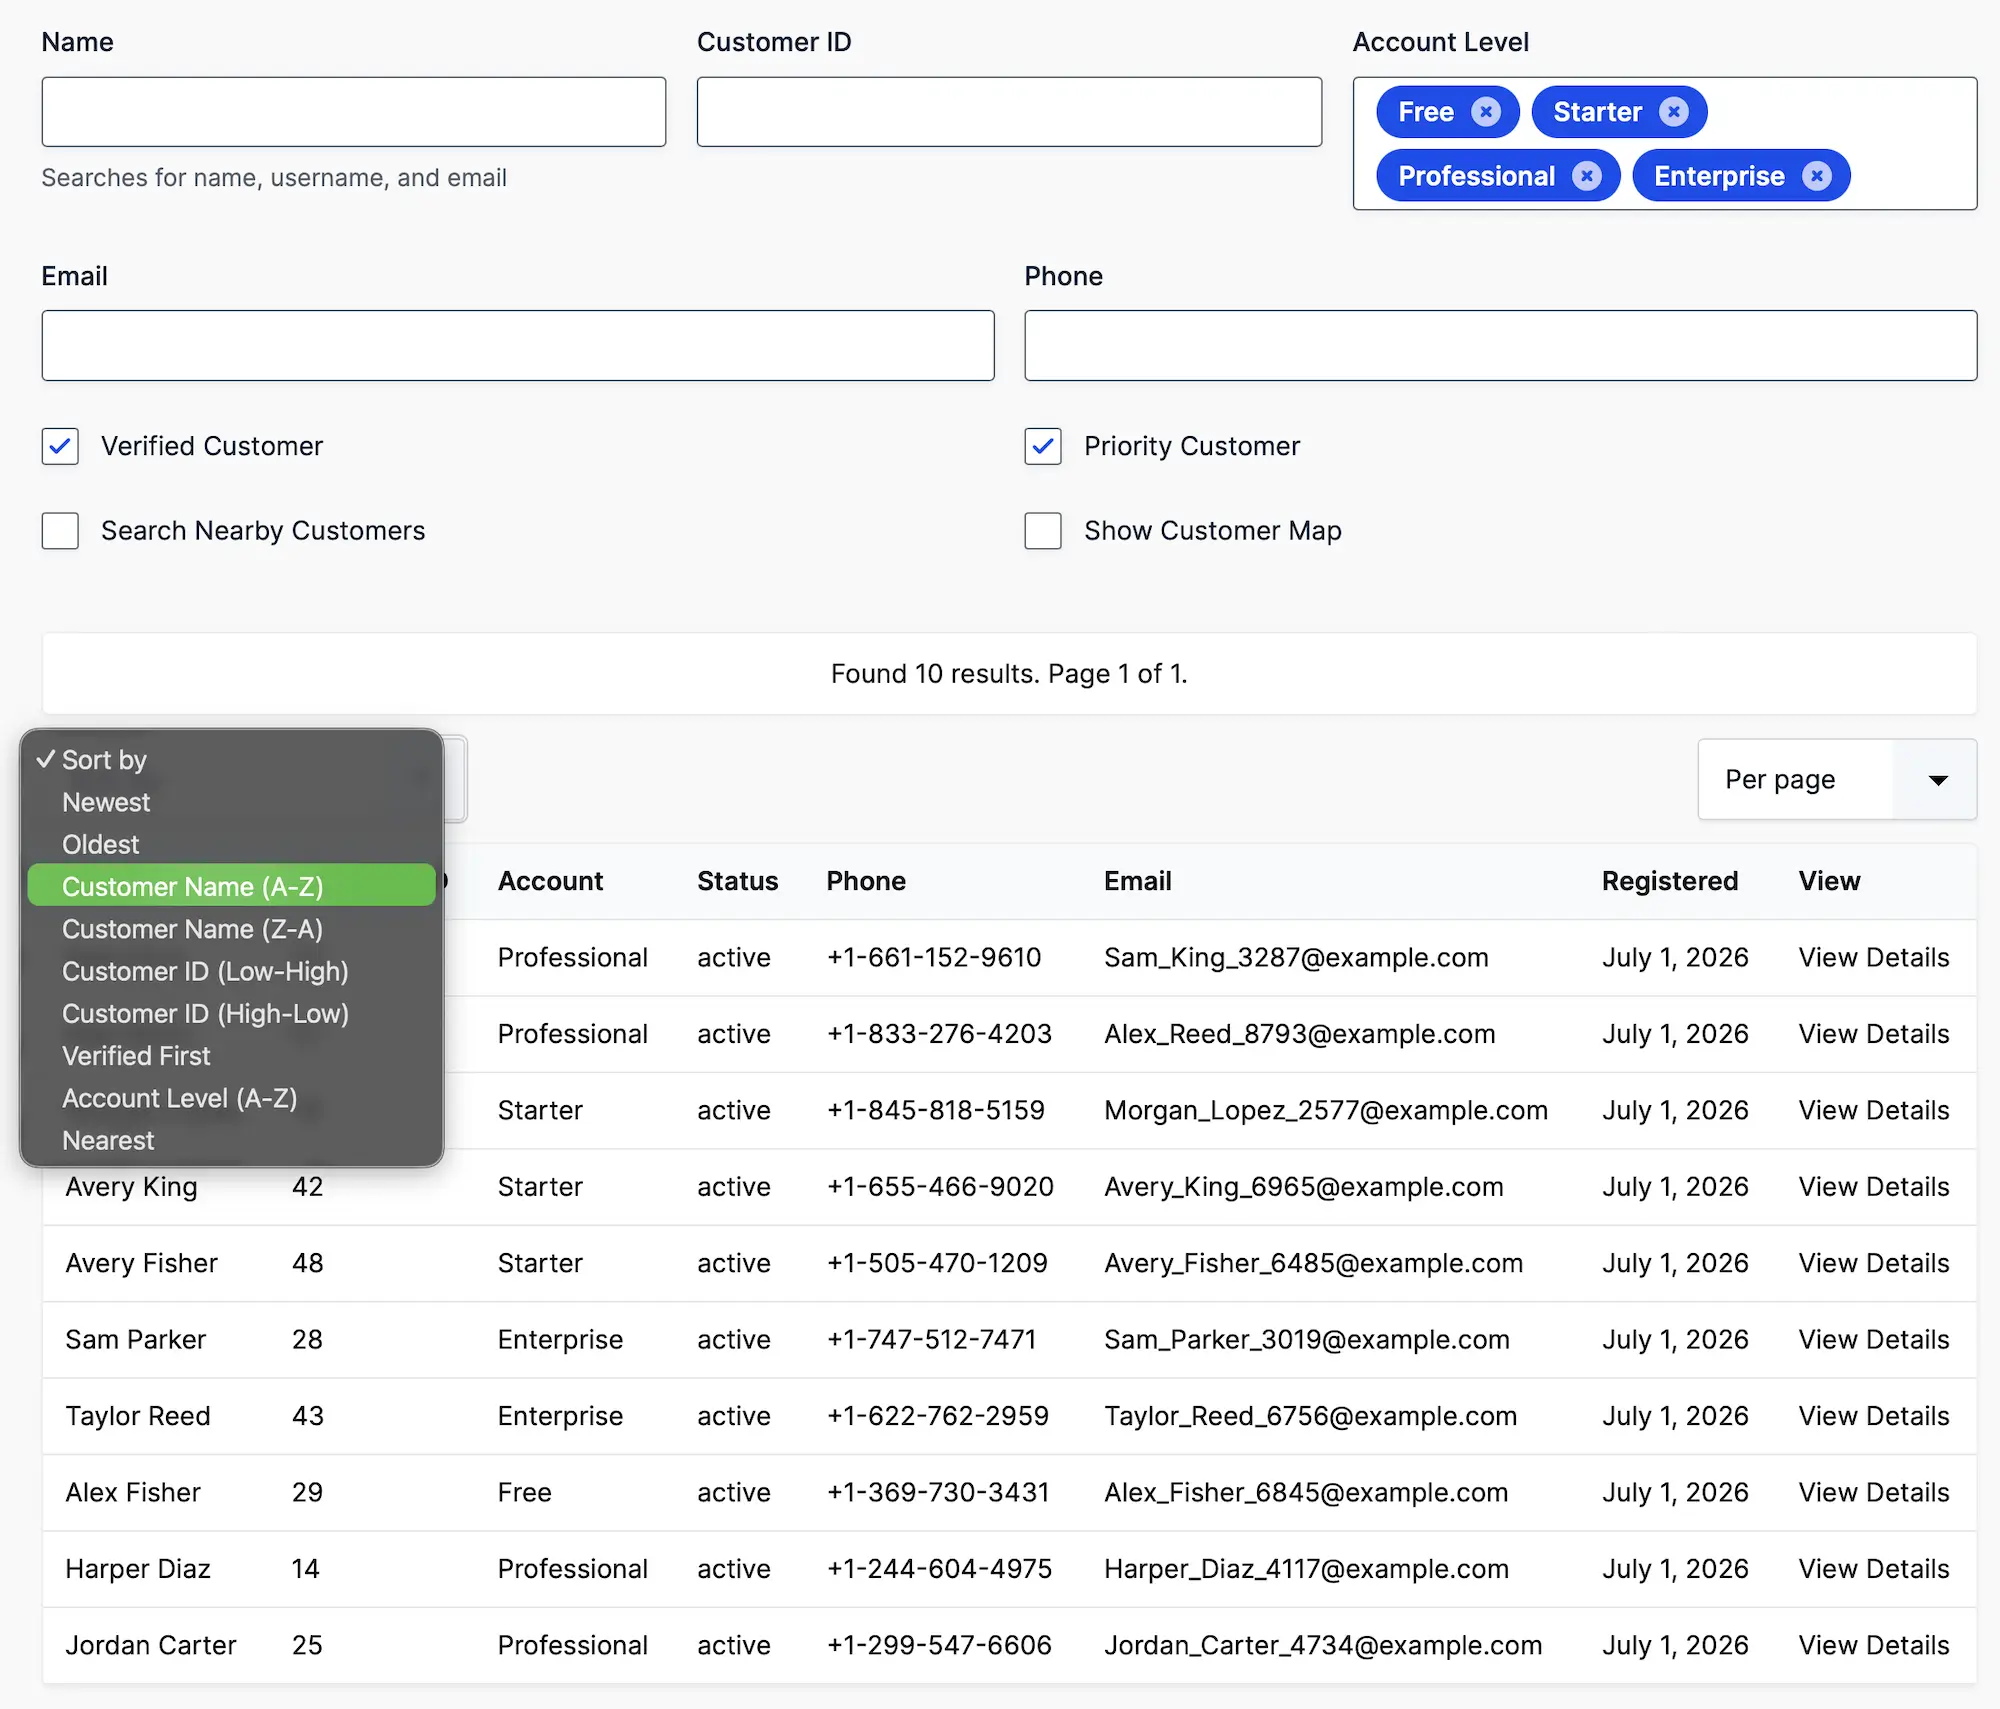Focus the Customer ID field
This screenshot has width=2000, height=1709.
click(1009, 112)
